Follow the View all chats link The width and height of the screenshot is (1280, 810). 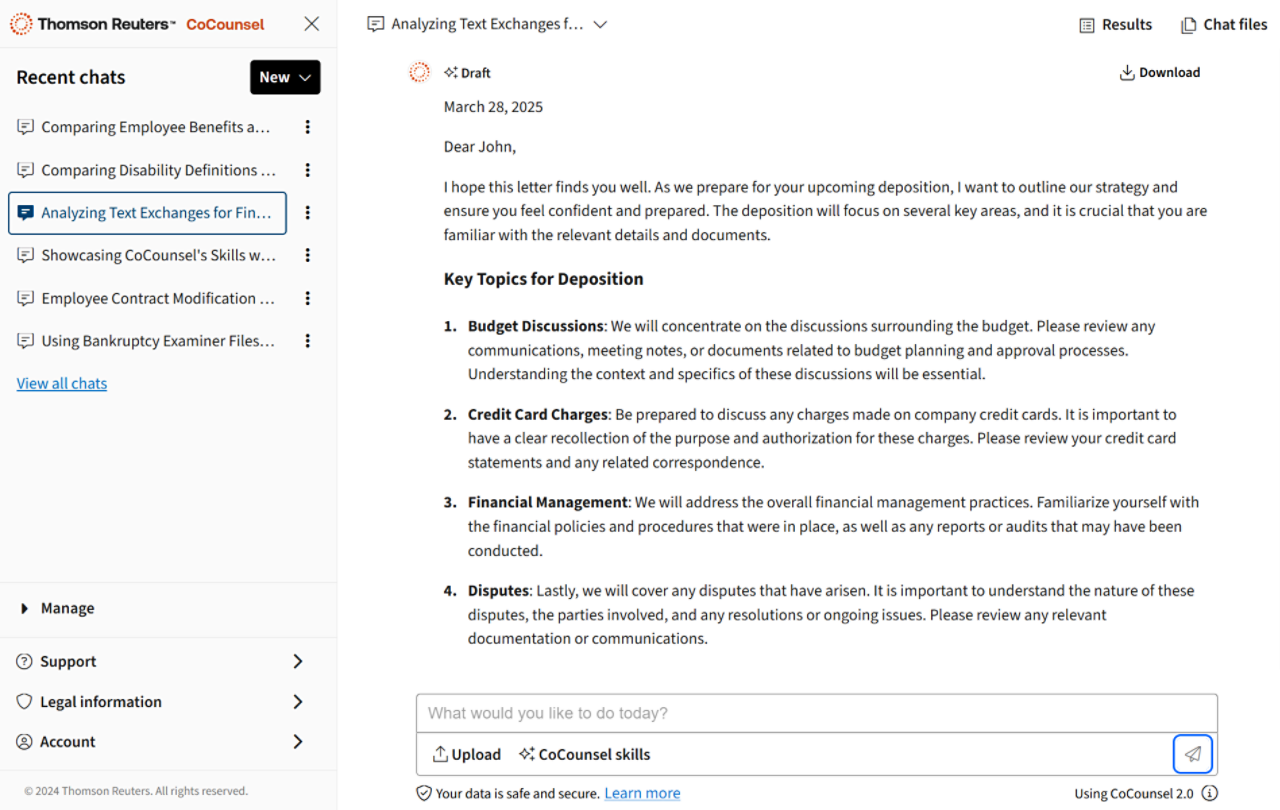point(62,383)
